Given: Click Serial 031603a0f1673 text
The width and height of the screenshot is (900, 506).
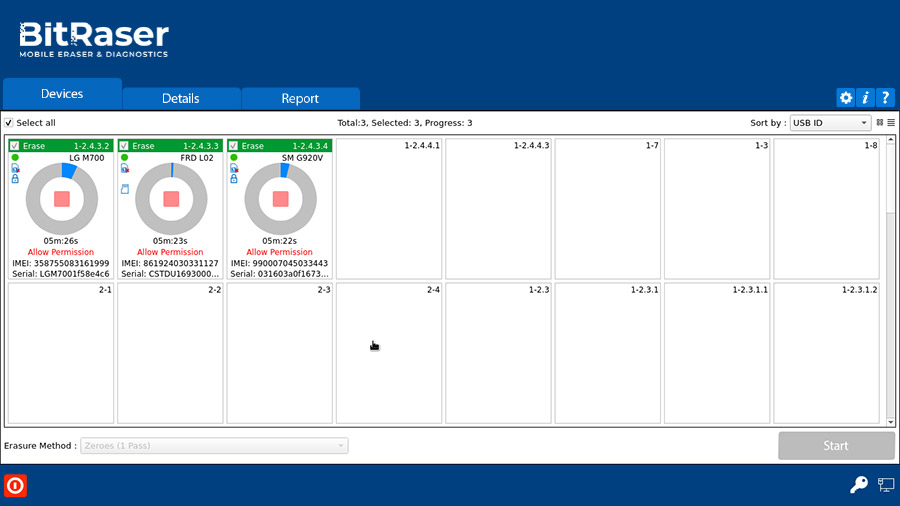Looking at the screenshot, I should [x=280, y=274].
